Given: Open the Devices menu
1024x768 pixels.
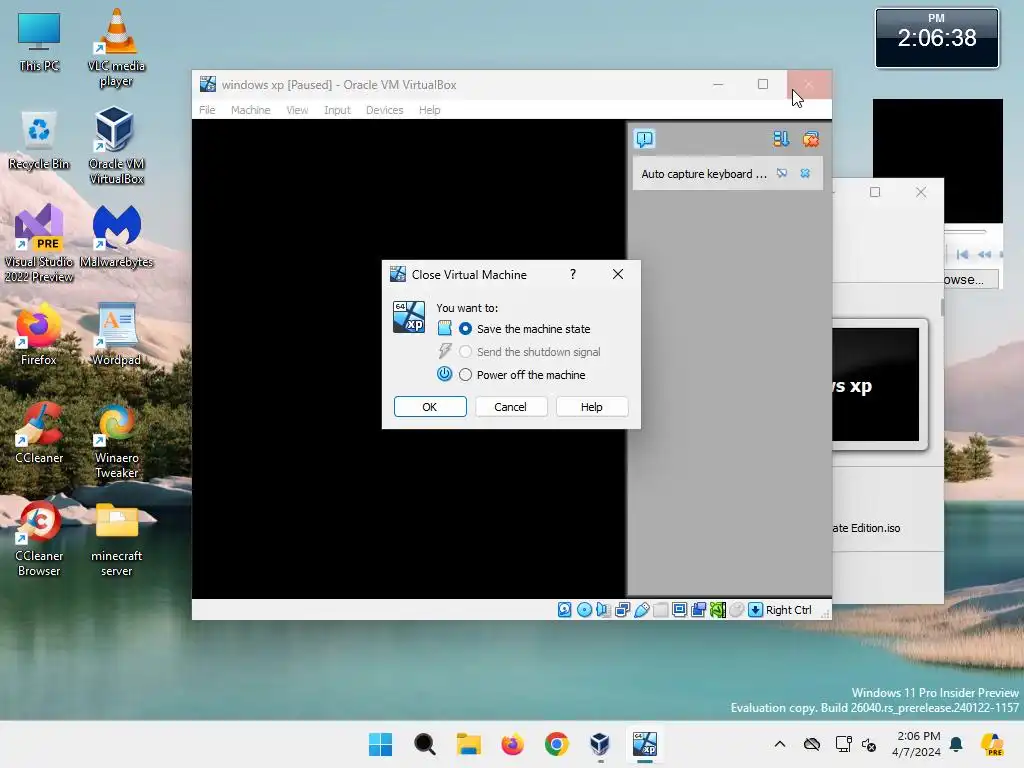Looking at the screenshot, I should pyautogui.click(x=384, y=110).
